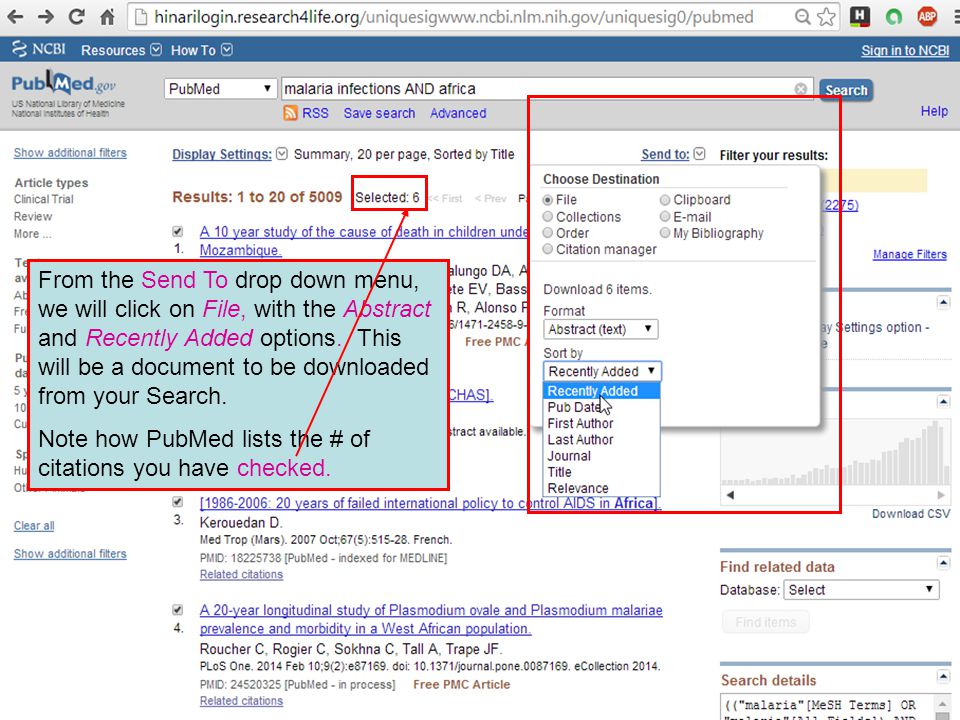This screenshot has width=960, height=720.
Task: Click the Manage Filters link
Action: [910, 254]
